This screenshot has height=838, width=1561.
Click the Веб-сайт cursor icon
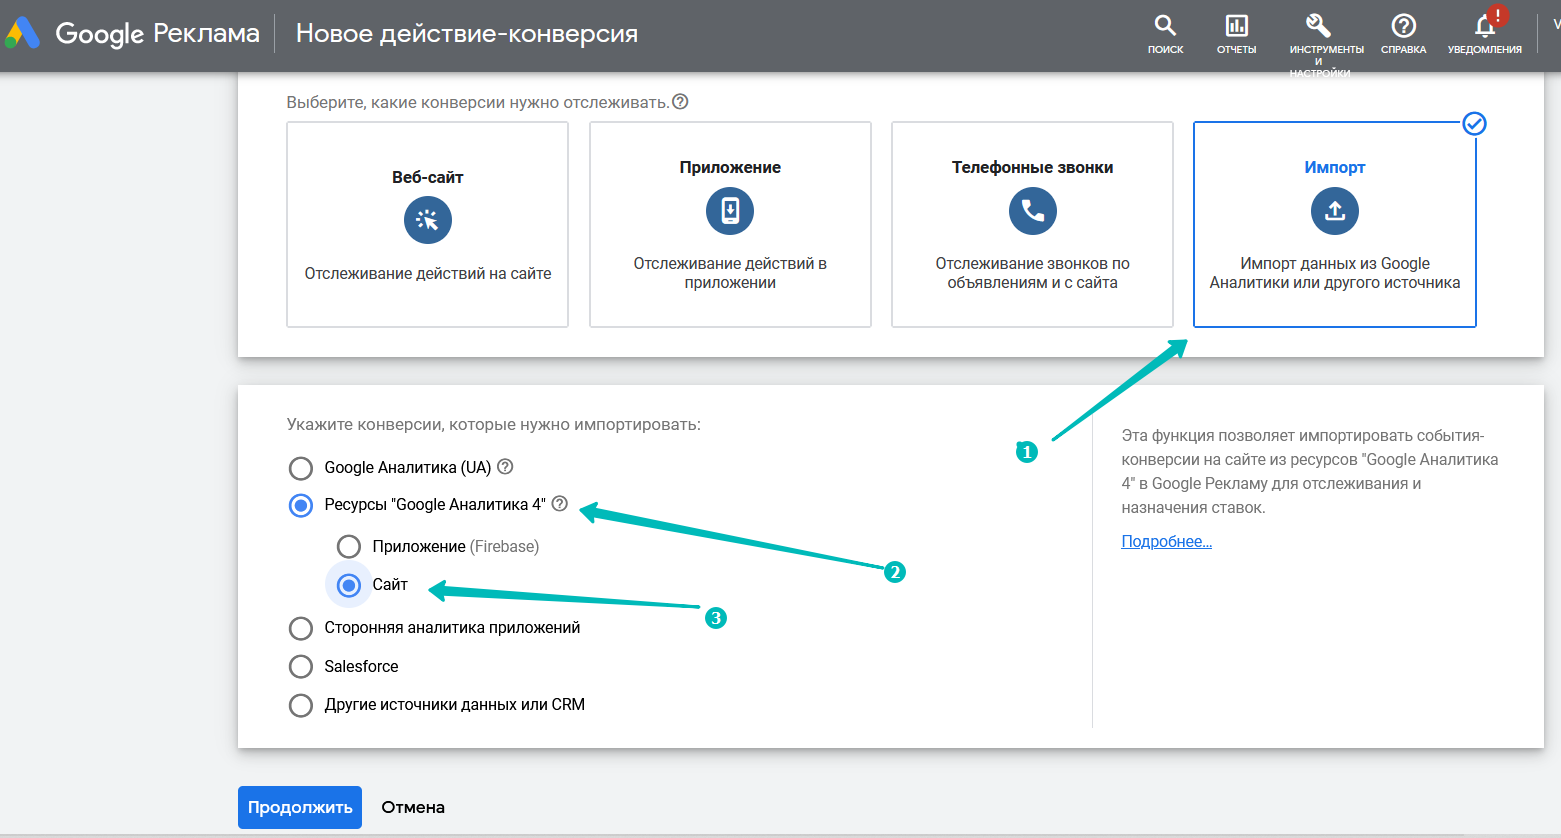click(428, 220)
